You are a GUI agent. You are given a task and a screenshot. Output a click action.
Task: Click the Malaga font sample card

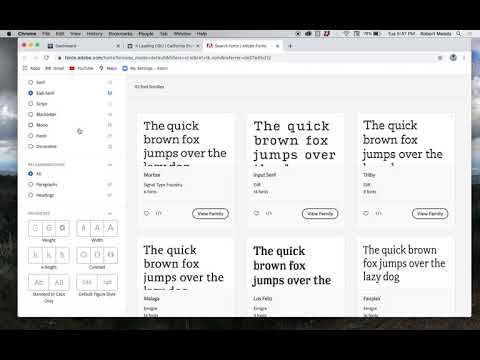coord(185,277)
